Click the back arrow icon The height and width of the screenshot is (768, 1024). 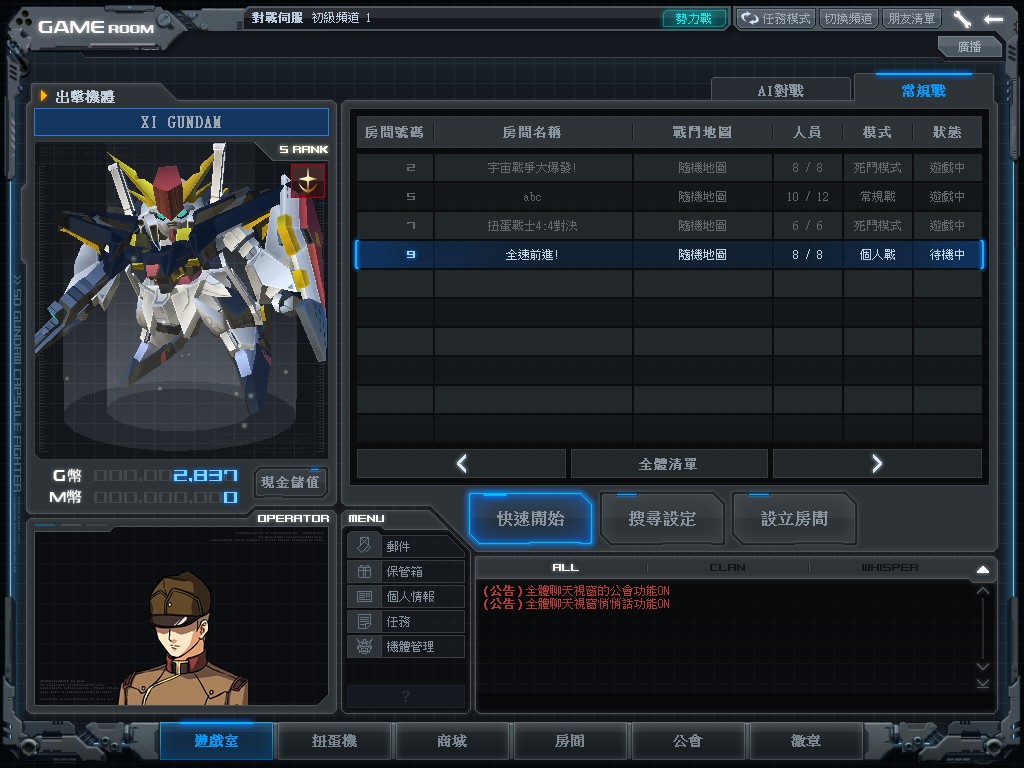coord(993,19)
